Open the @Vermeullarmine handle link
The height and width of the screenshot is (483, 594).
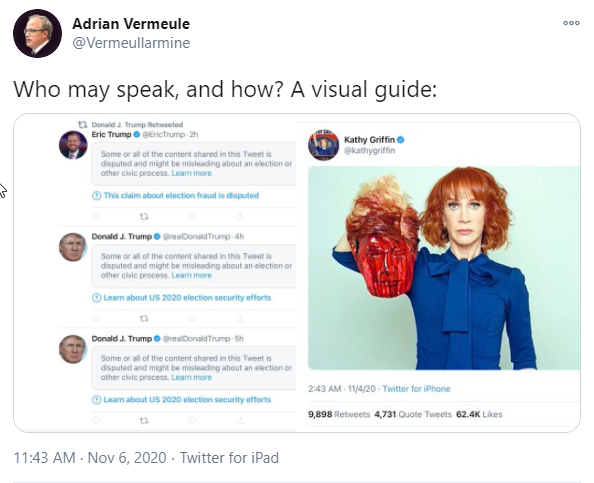click(131, 43)
